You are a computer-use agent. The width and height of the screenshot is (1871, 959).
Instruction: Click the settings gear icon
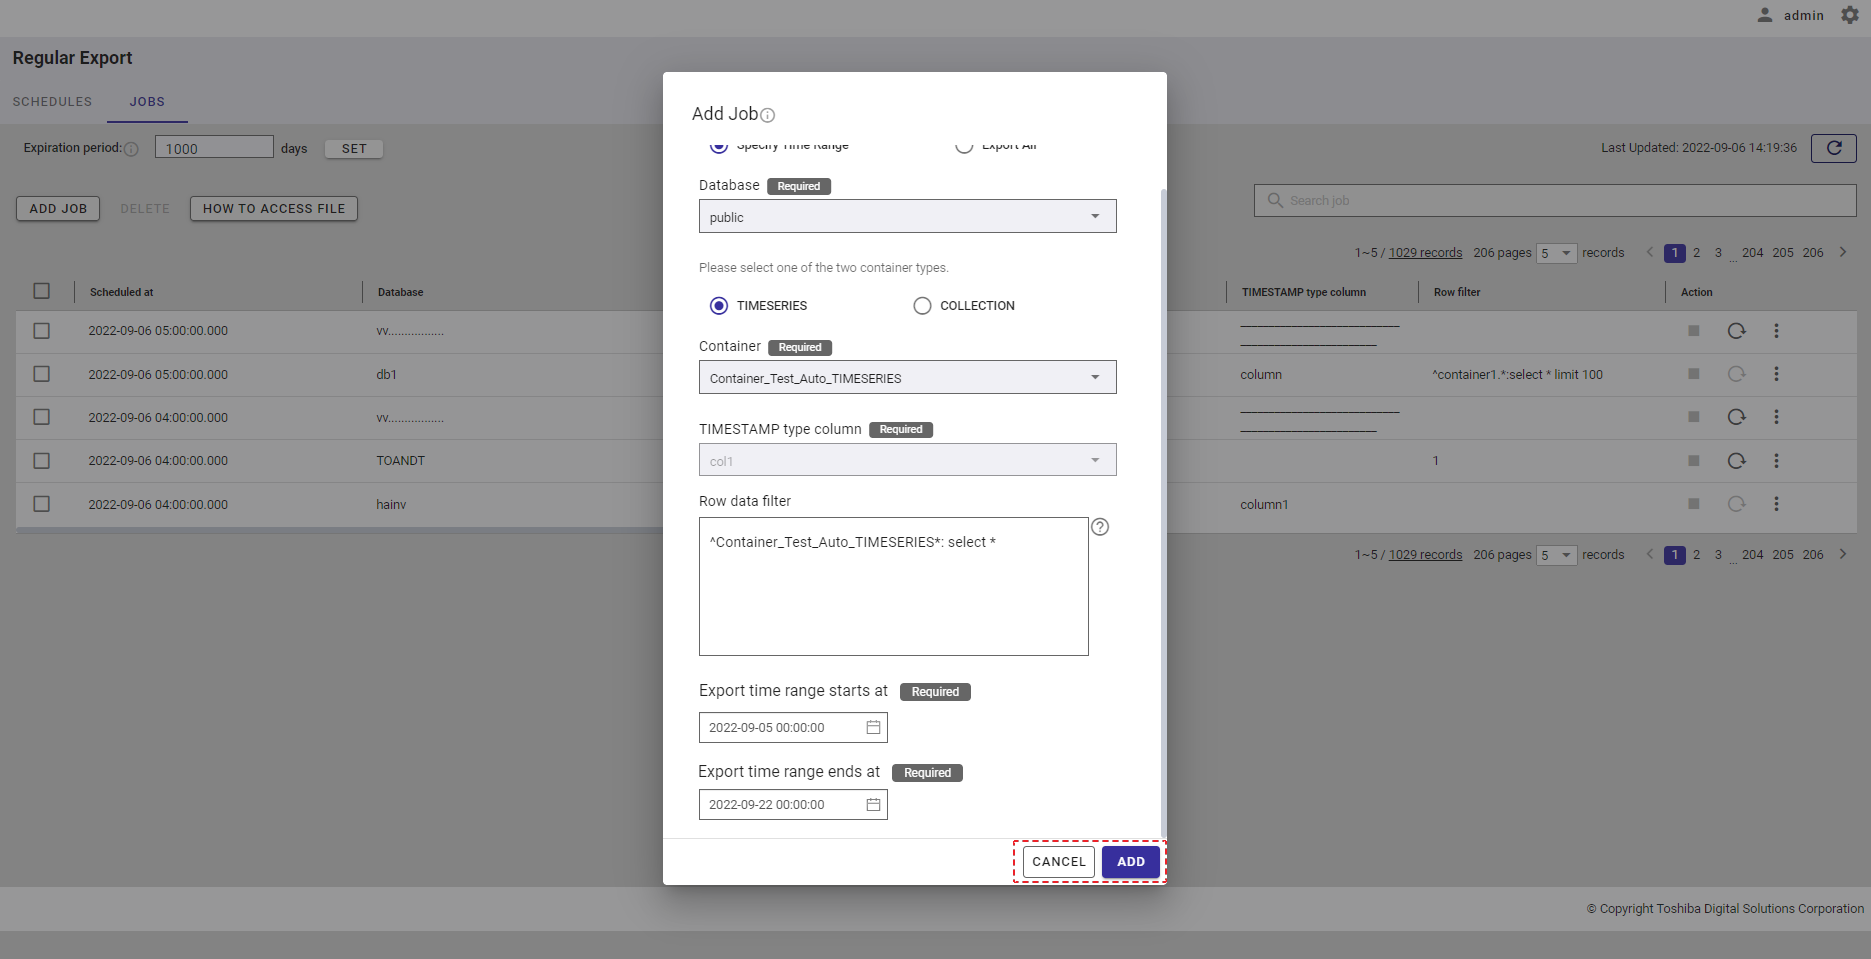pyautogui.click(x=1850, y=15)
